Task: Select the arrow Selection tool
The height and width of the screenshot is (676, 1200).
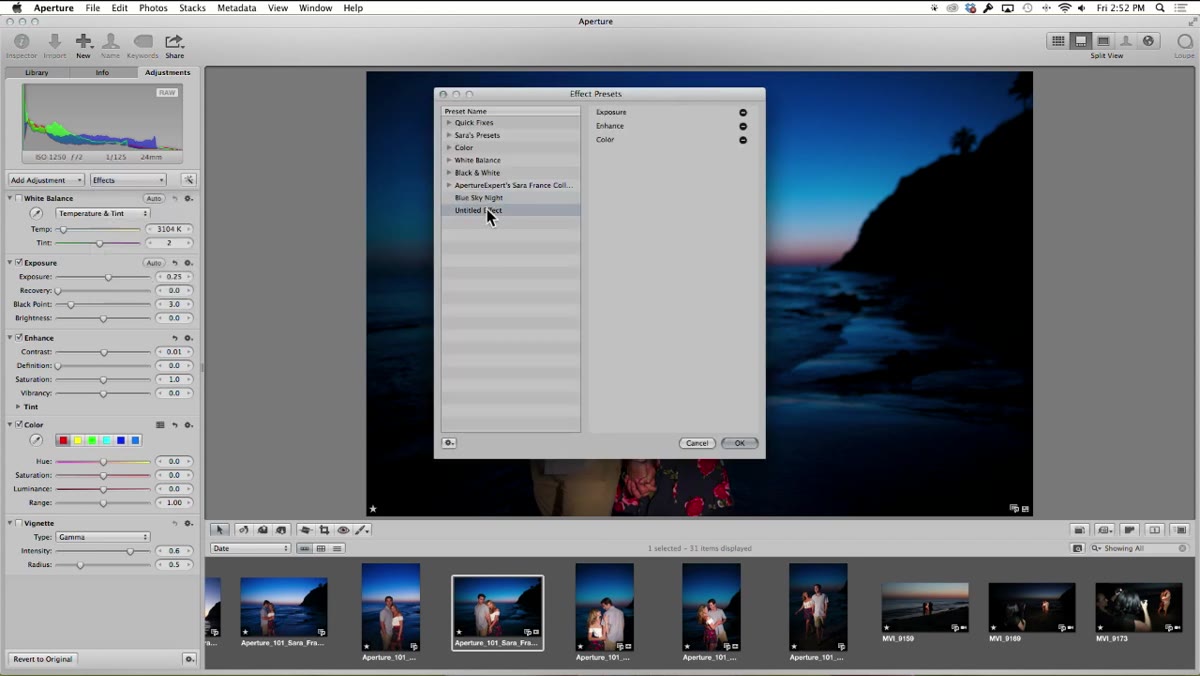Action: pos(220,530)
